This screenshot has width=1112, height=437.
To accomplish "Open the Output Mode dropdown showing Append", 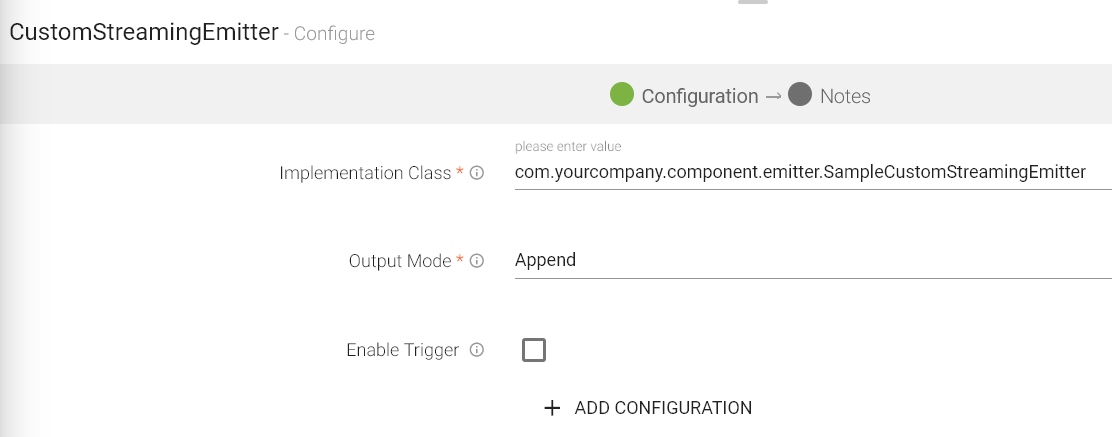I will [x=811, y=260].
